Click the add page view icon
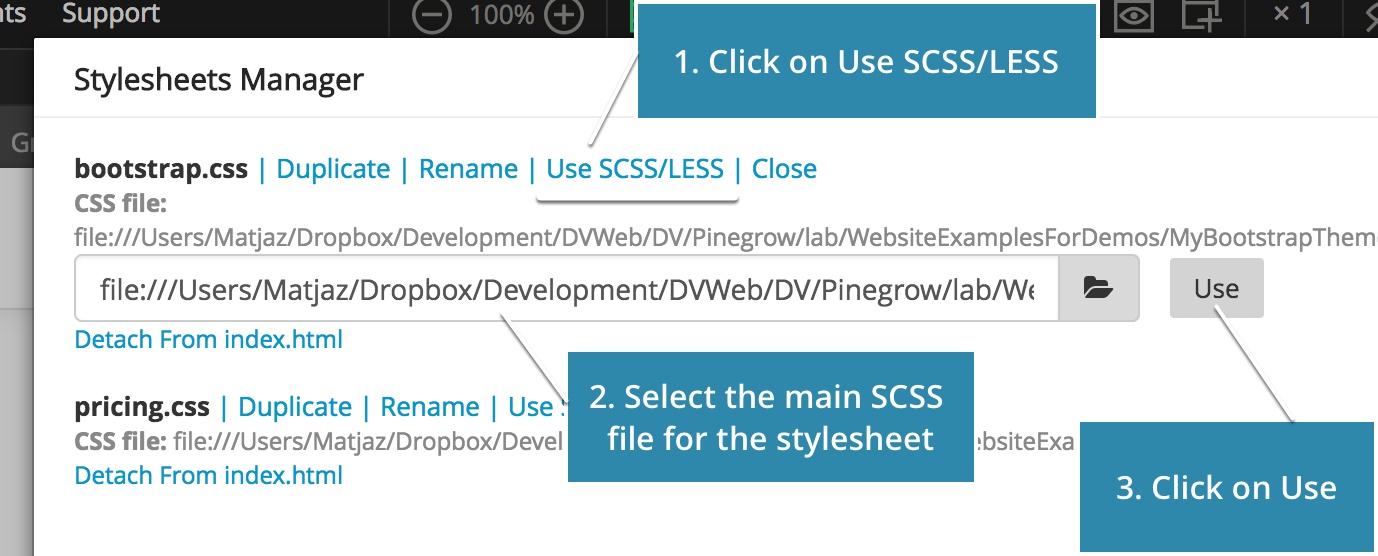Viewport: 1378px width, 556px height. click(x=1200, y=15)
